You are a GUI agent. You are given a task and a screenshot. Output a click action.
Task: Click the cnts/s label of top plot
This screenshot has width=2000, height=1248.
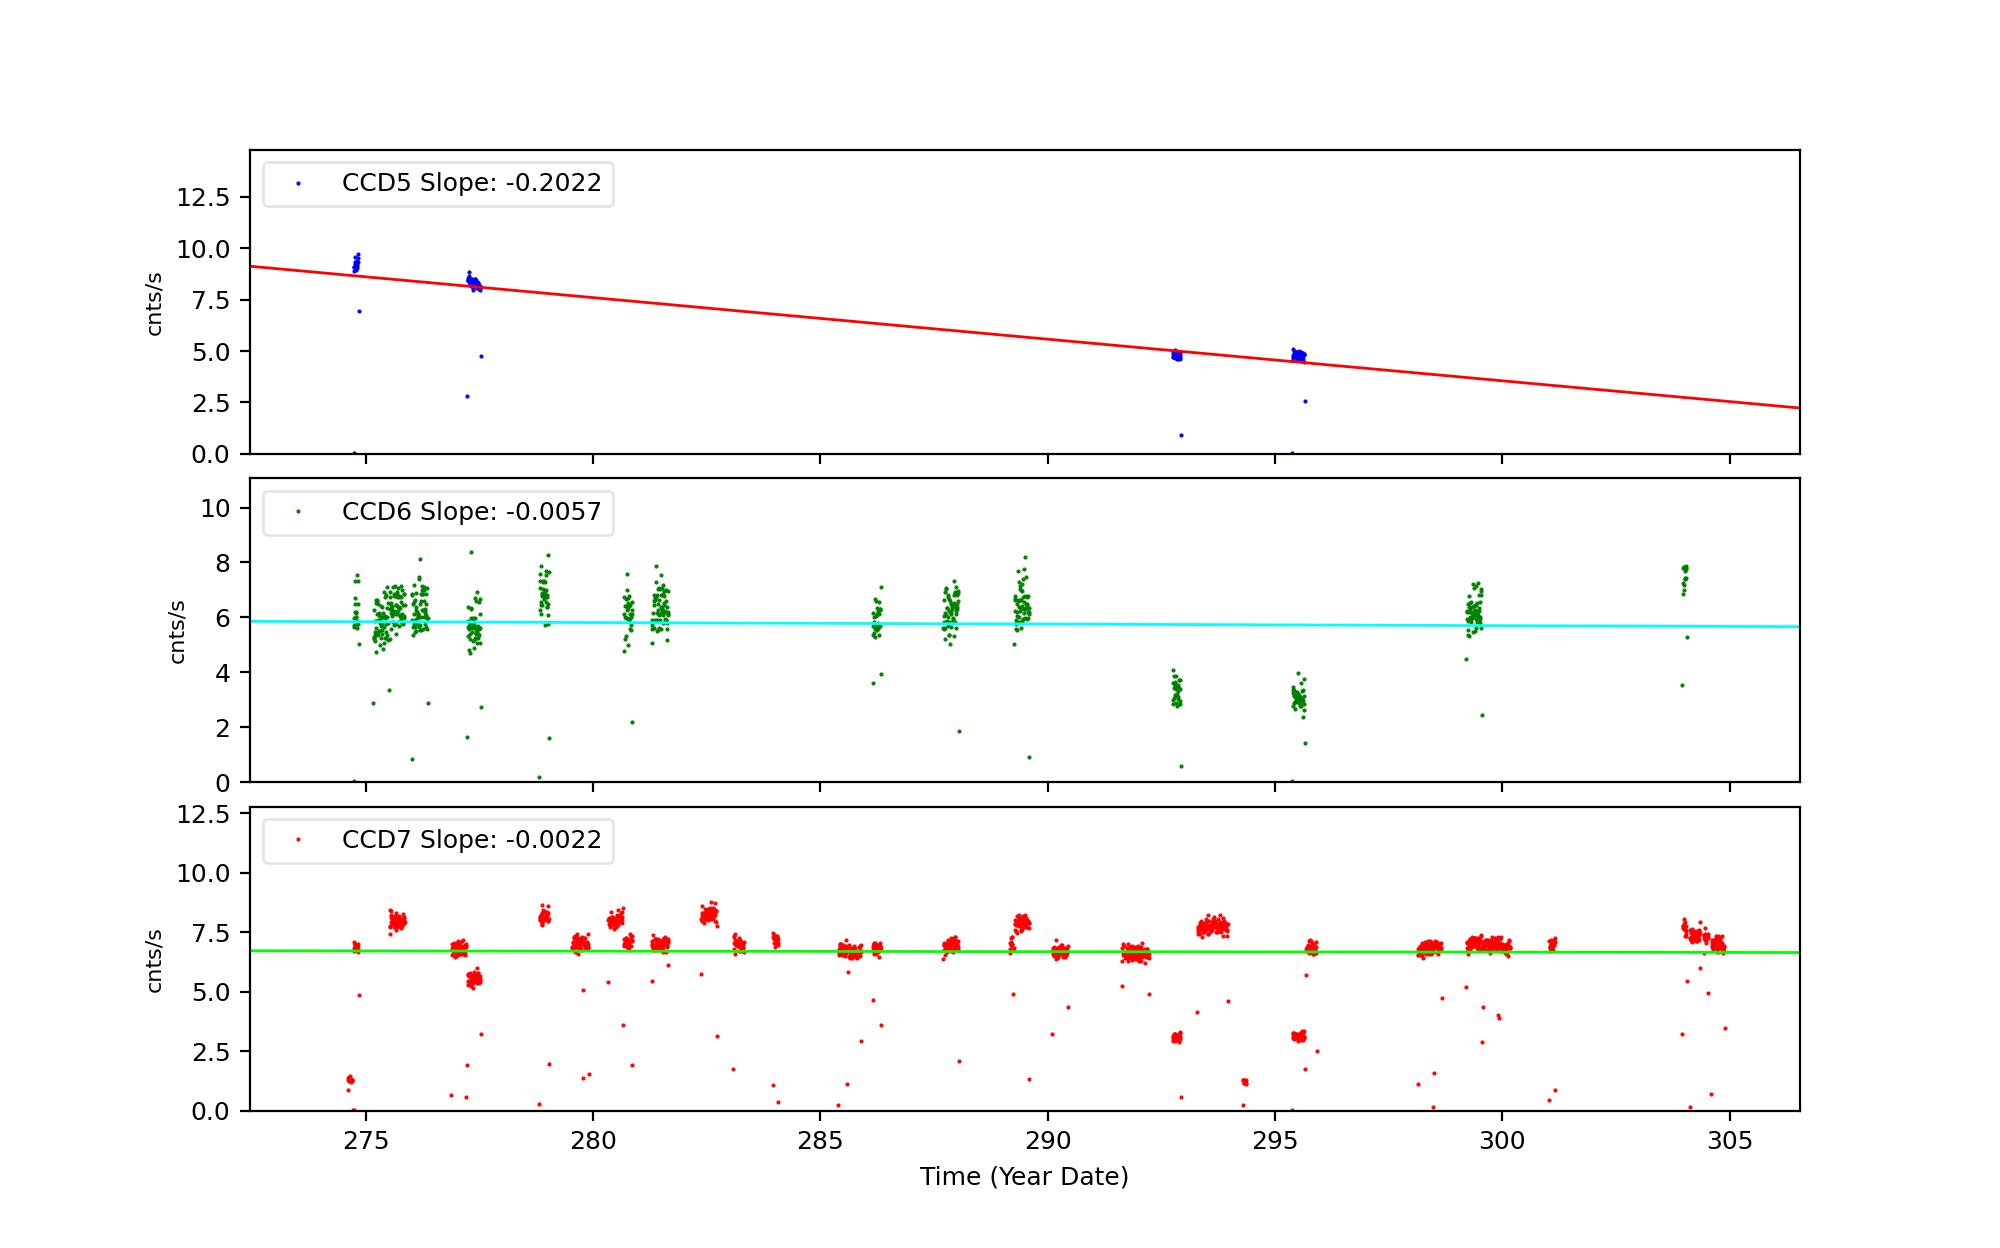(x=154, y=304)
